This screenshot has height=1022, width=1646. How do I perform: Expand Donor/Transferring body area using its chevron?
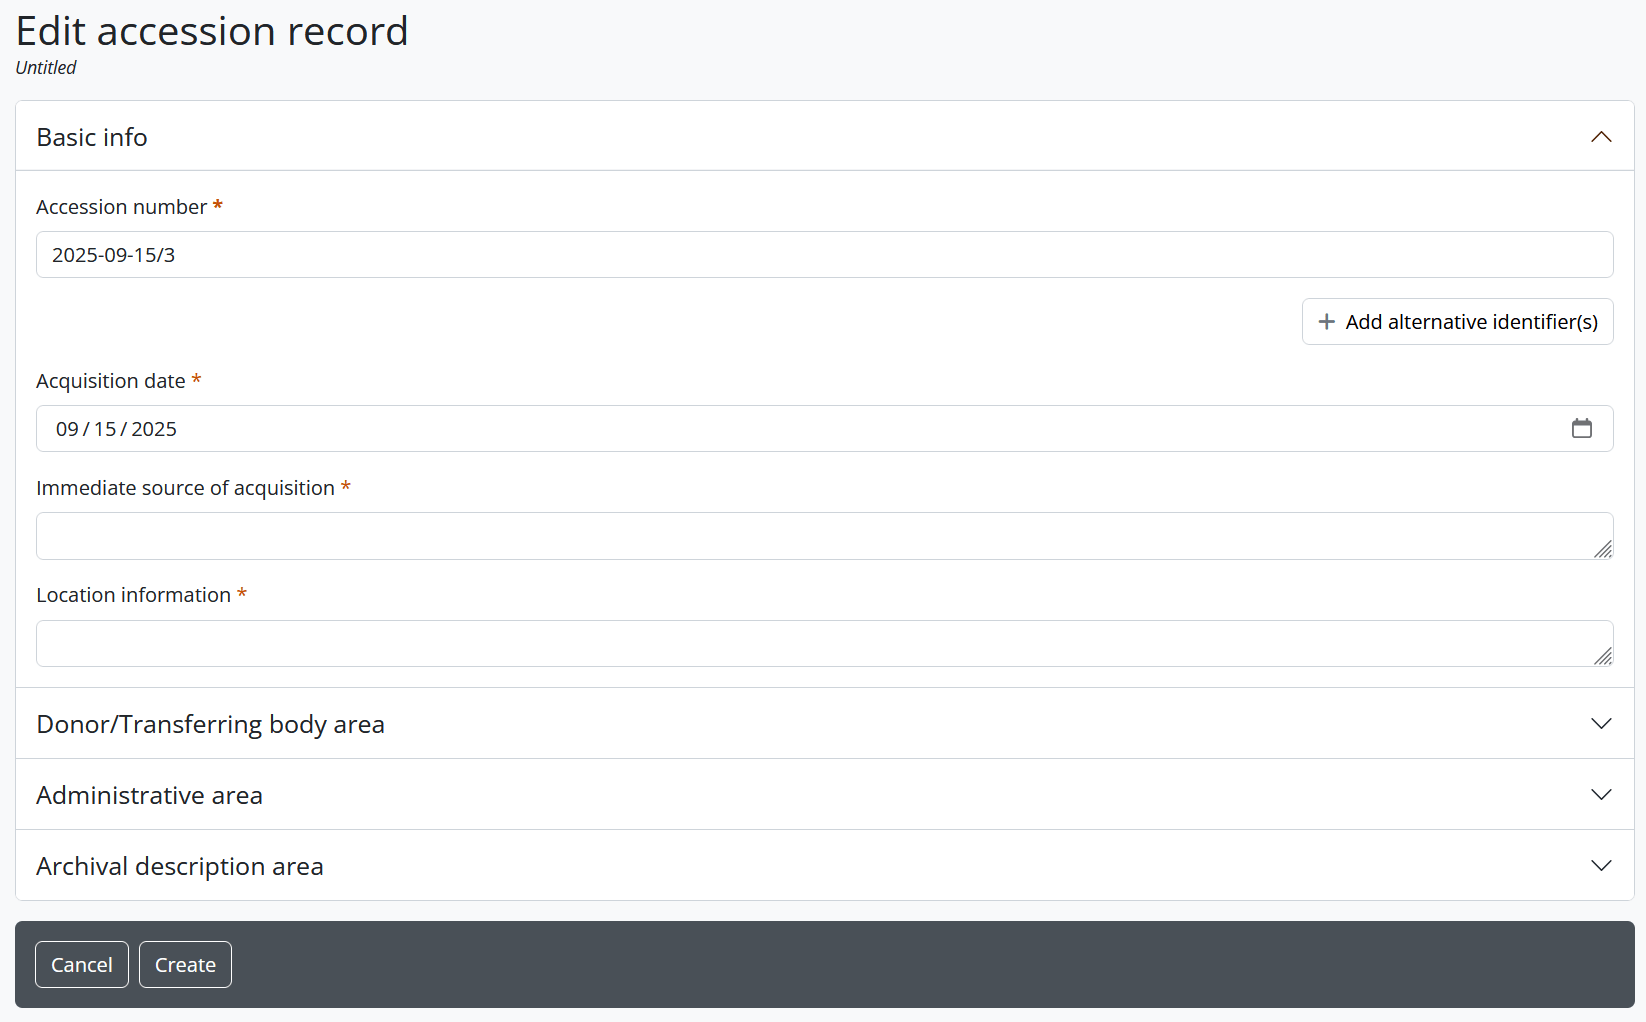point(1600,724)
